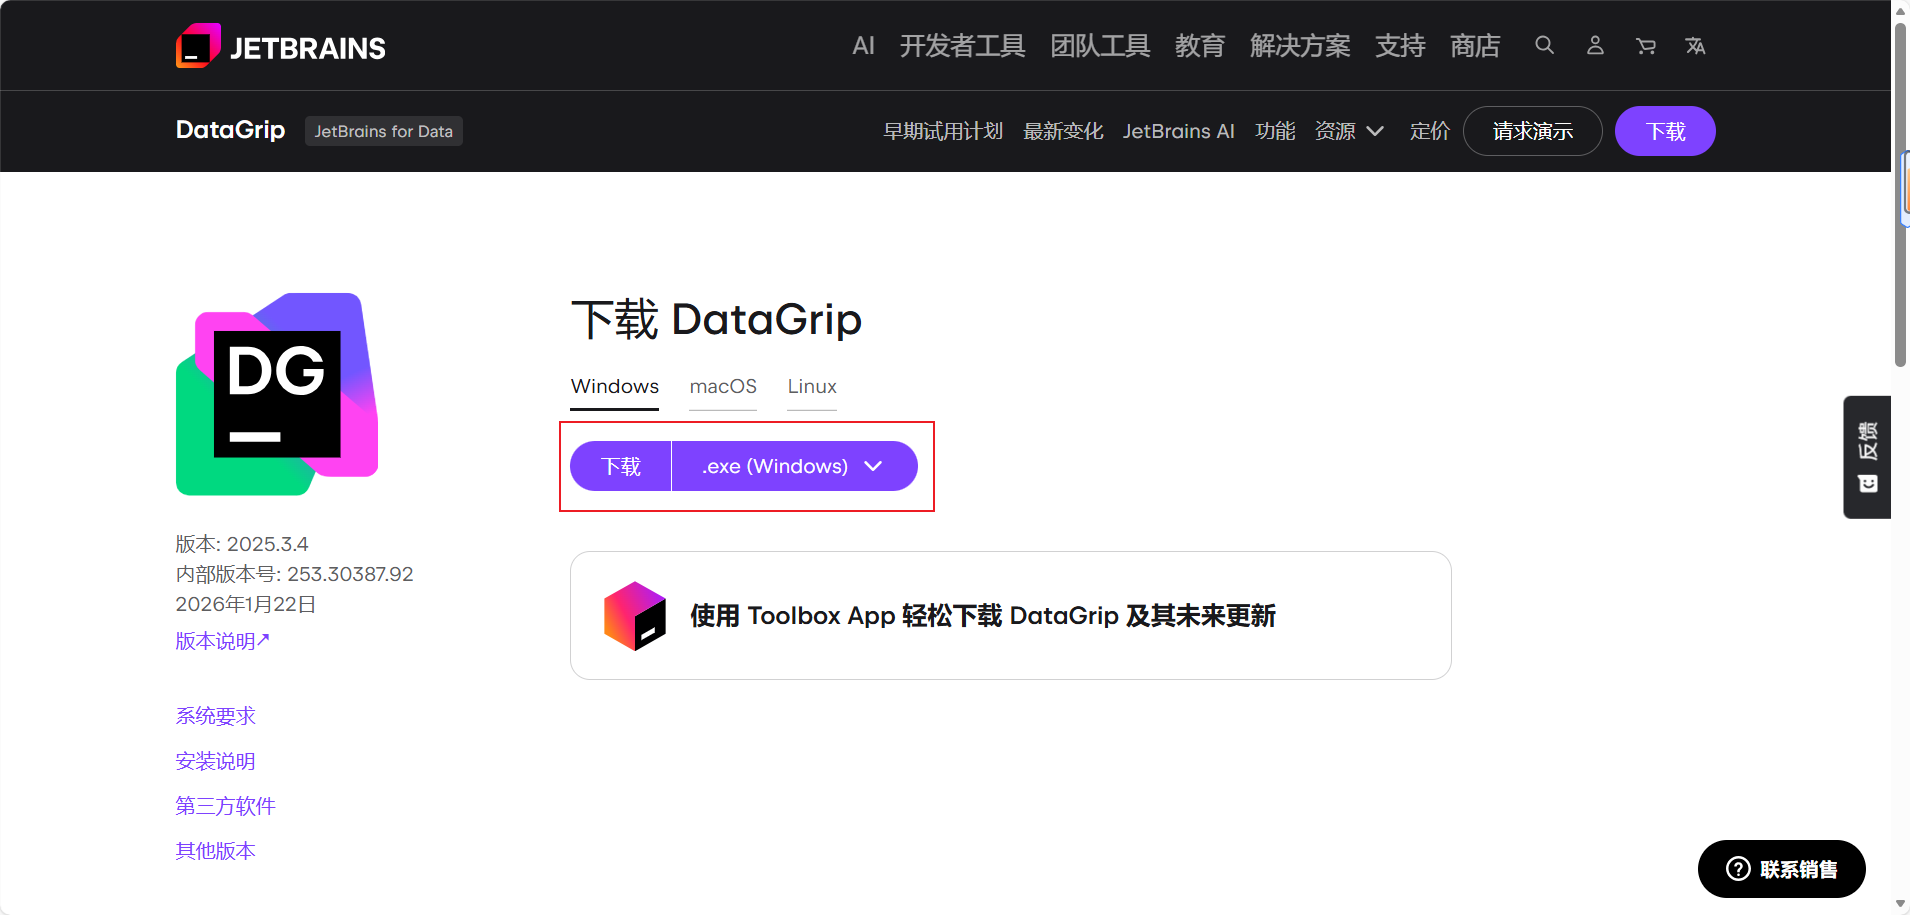1910x915 pixels.
Task: Open the 第三方软件 link
Action: [x=226, y=806]
